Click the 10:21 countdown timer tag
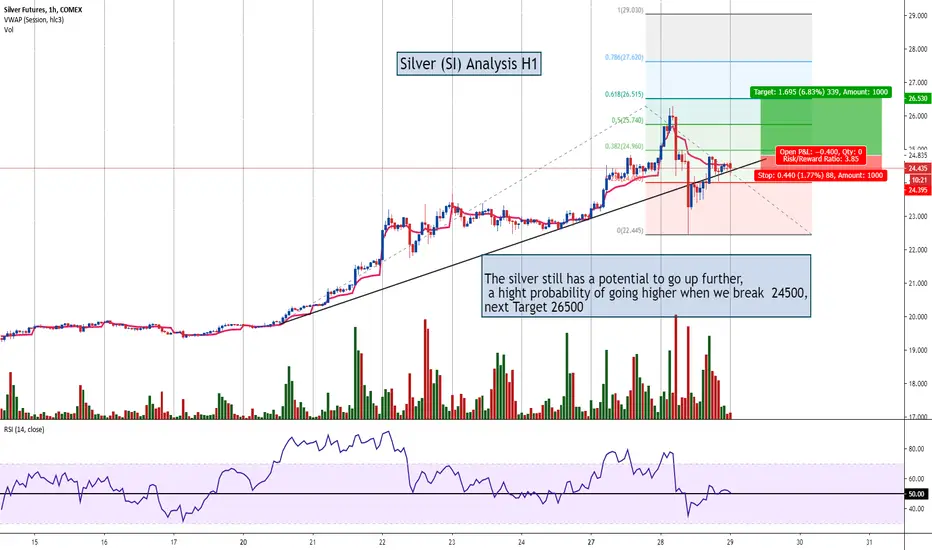The image size is (932, 550). point(918,180)
